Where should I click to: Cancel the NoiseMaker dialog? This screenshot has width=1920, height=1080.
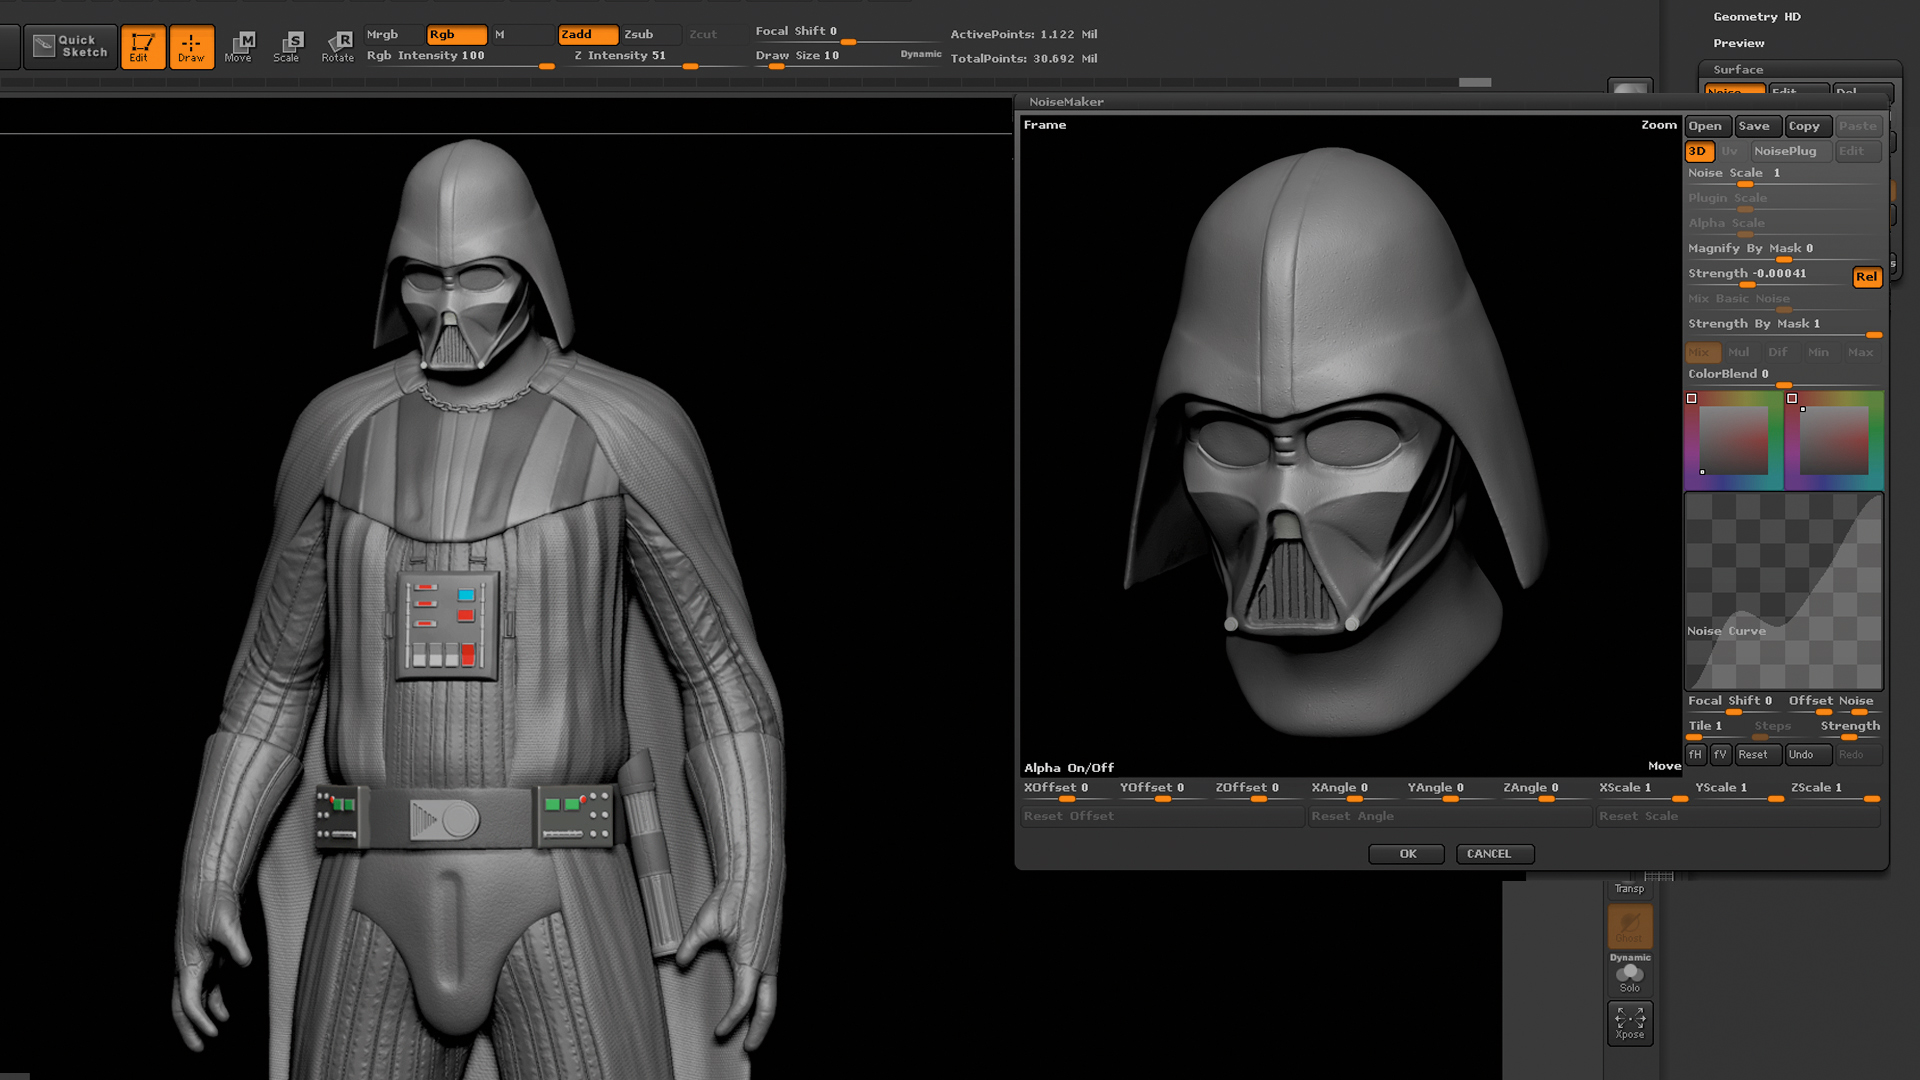(x=1495, y=854)
